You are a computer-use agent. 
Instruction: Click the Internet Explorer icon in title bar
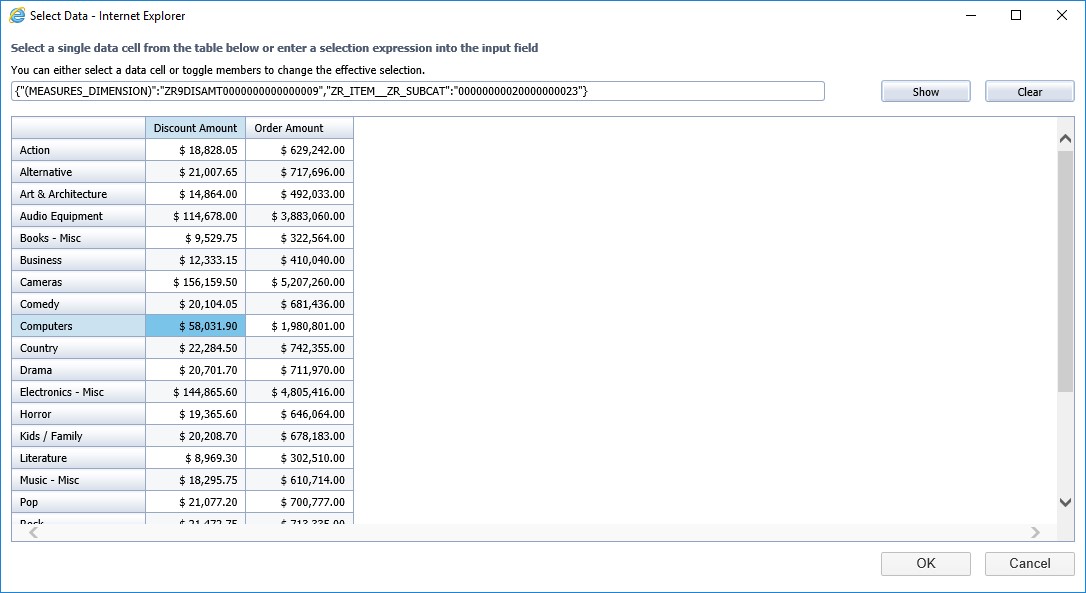point(17,16)
